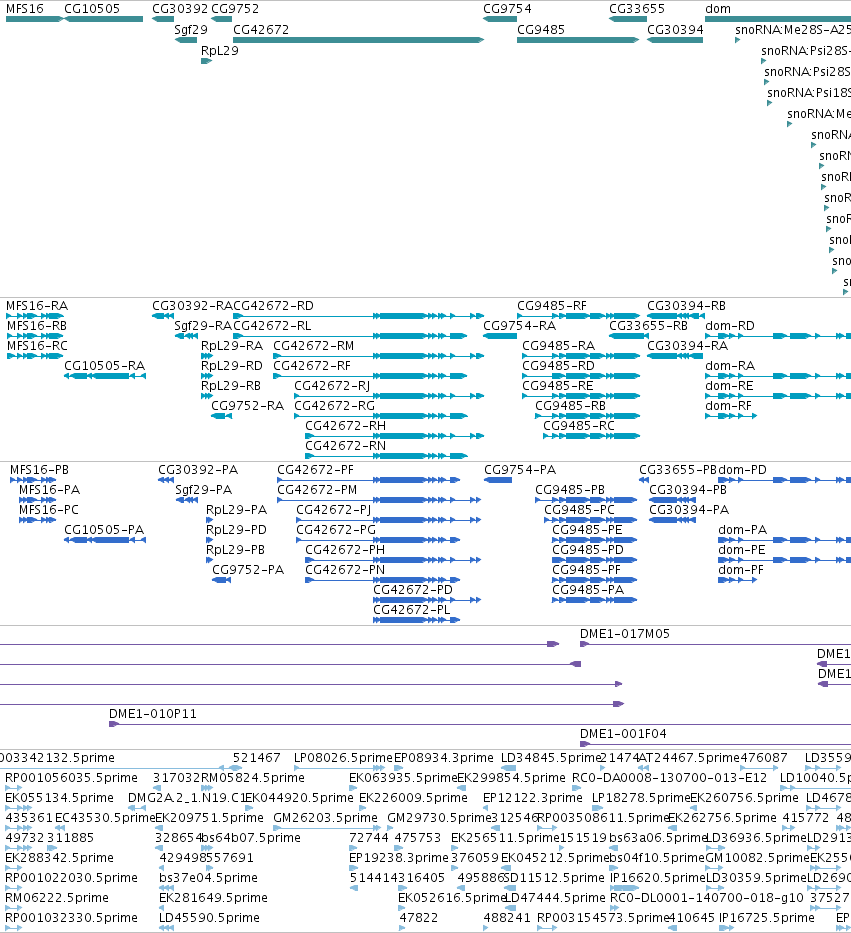The image size is (851, 933).
Task: Open EST bs37e04.5prime
Action: point(208,878)
